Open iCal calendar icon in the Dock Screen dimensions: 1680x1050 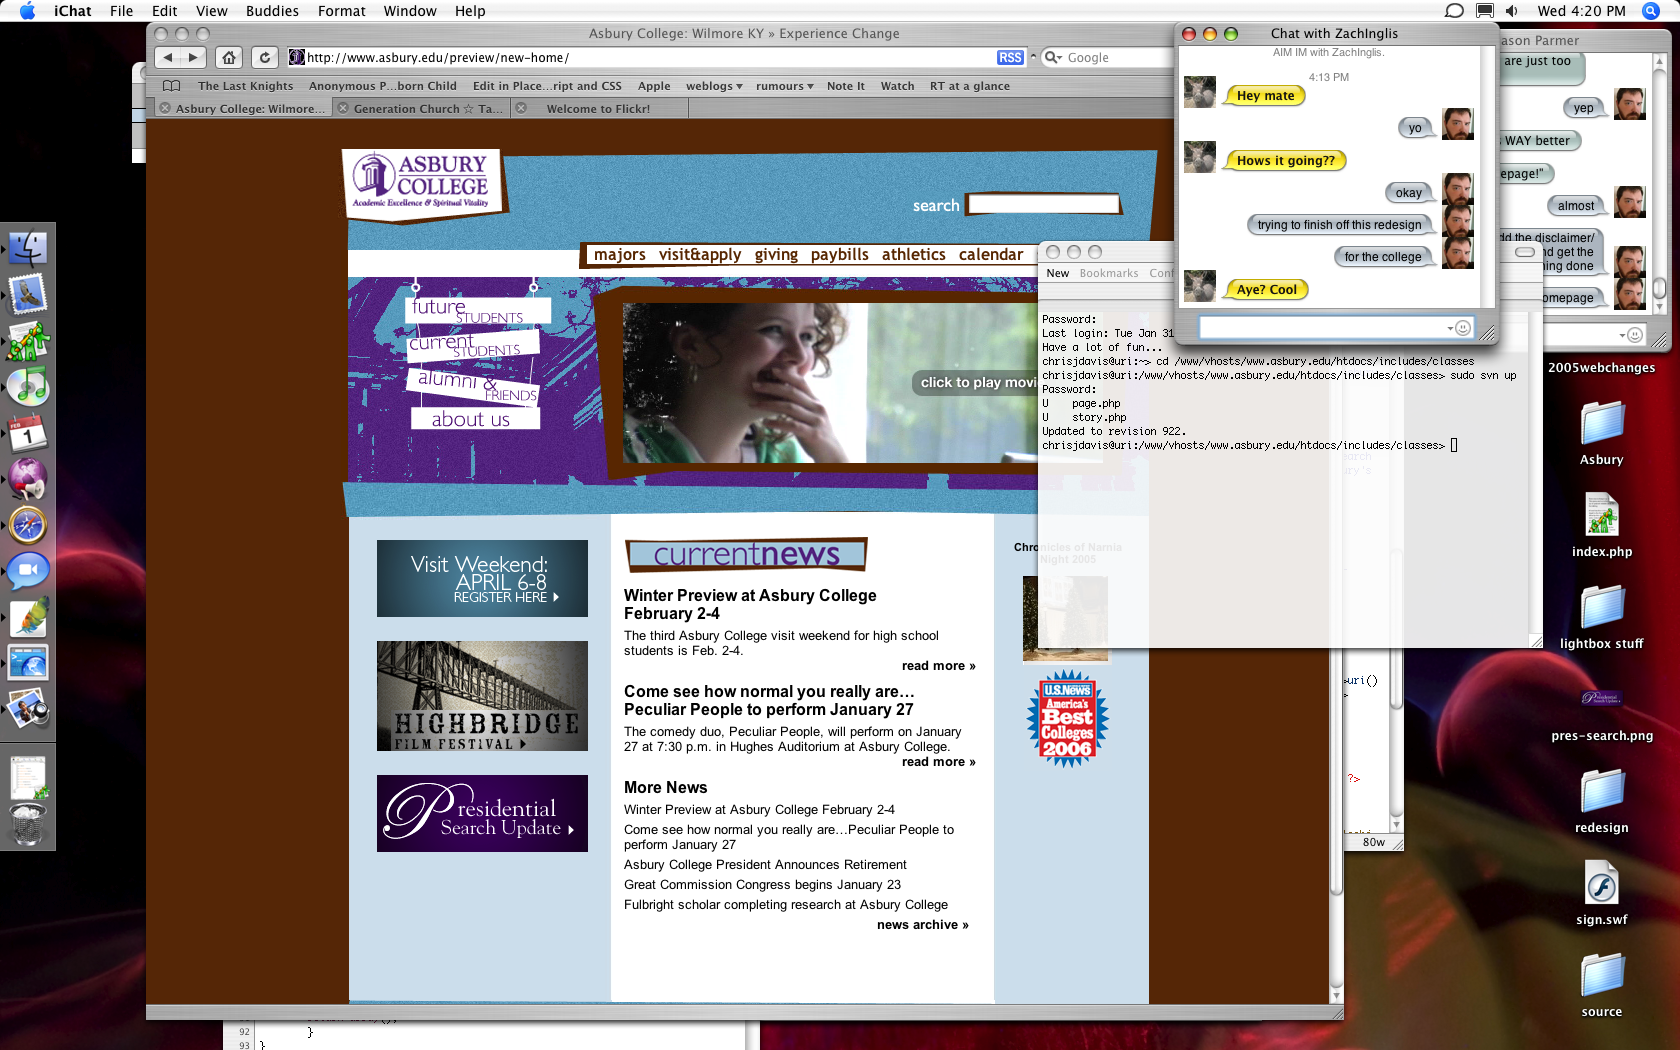pyautogui.click(x=28, y=433)
